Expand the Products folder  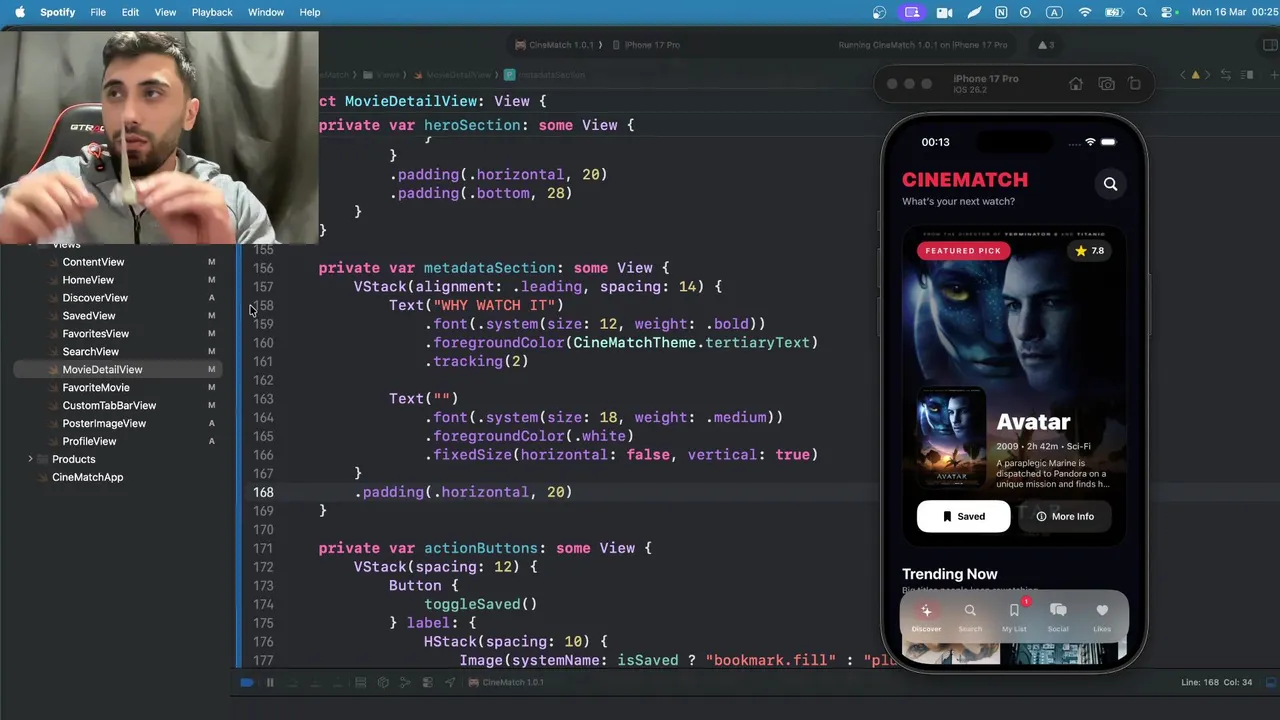click(30, 460)
